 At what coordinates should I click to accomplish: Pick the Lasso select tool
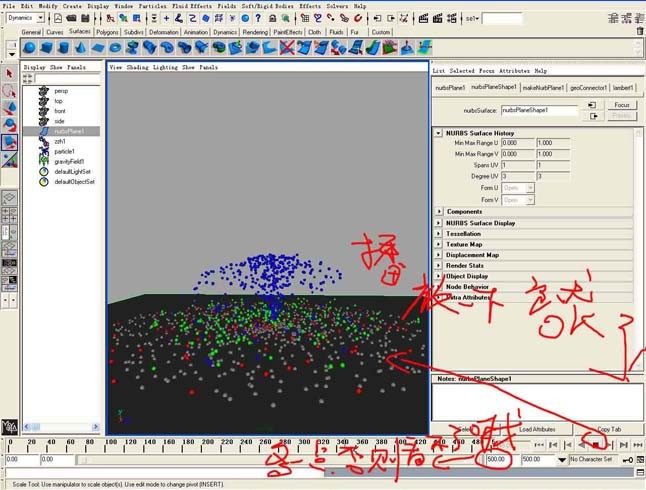(x=9, y=91)
